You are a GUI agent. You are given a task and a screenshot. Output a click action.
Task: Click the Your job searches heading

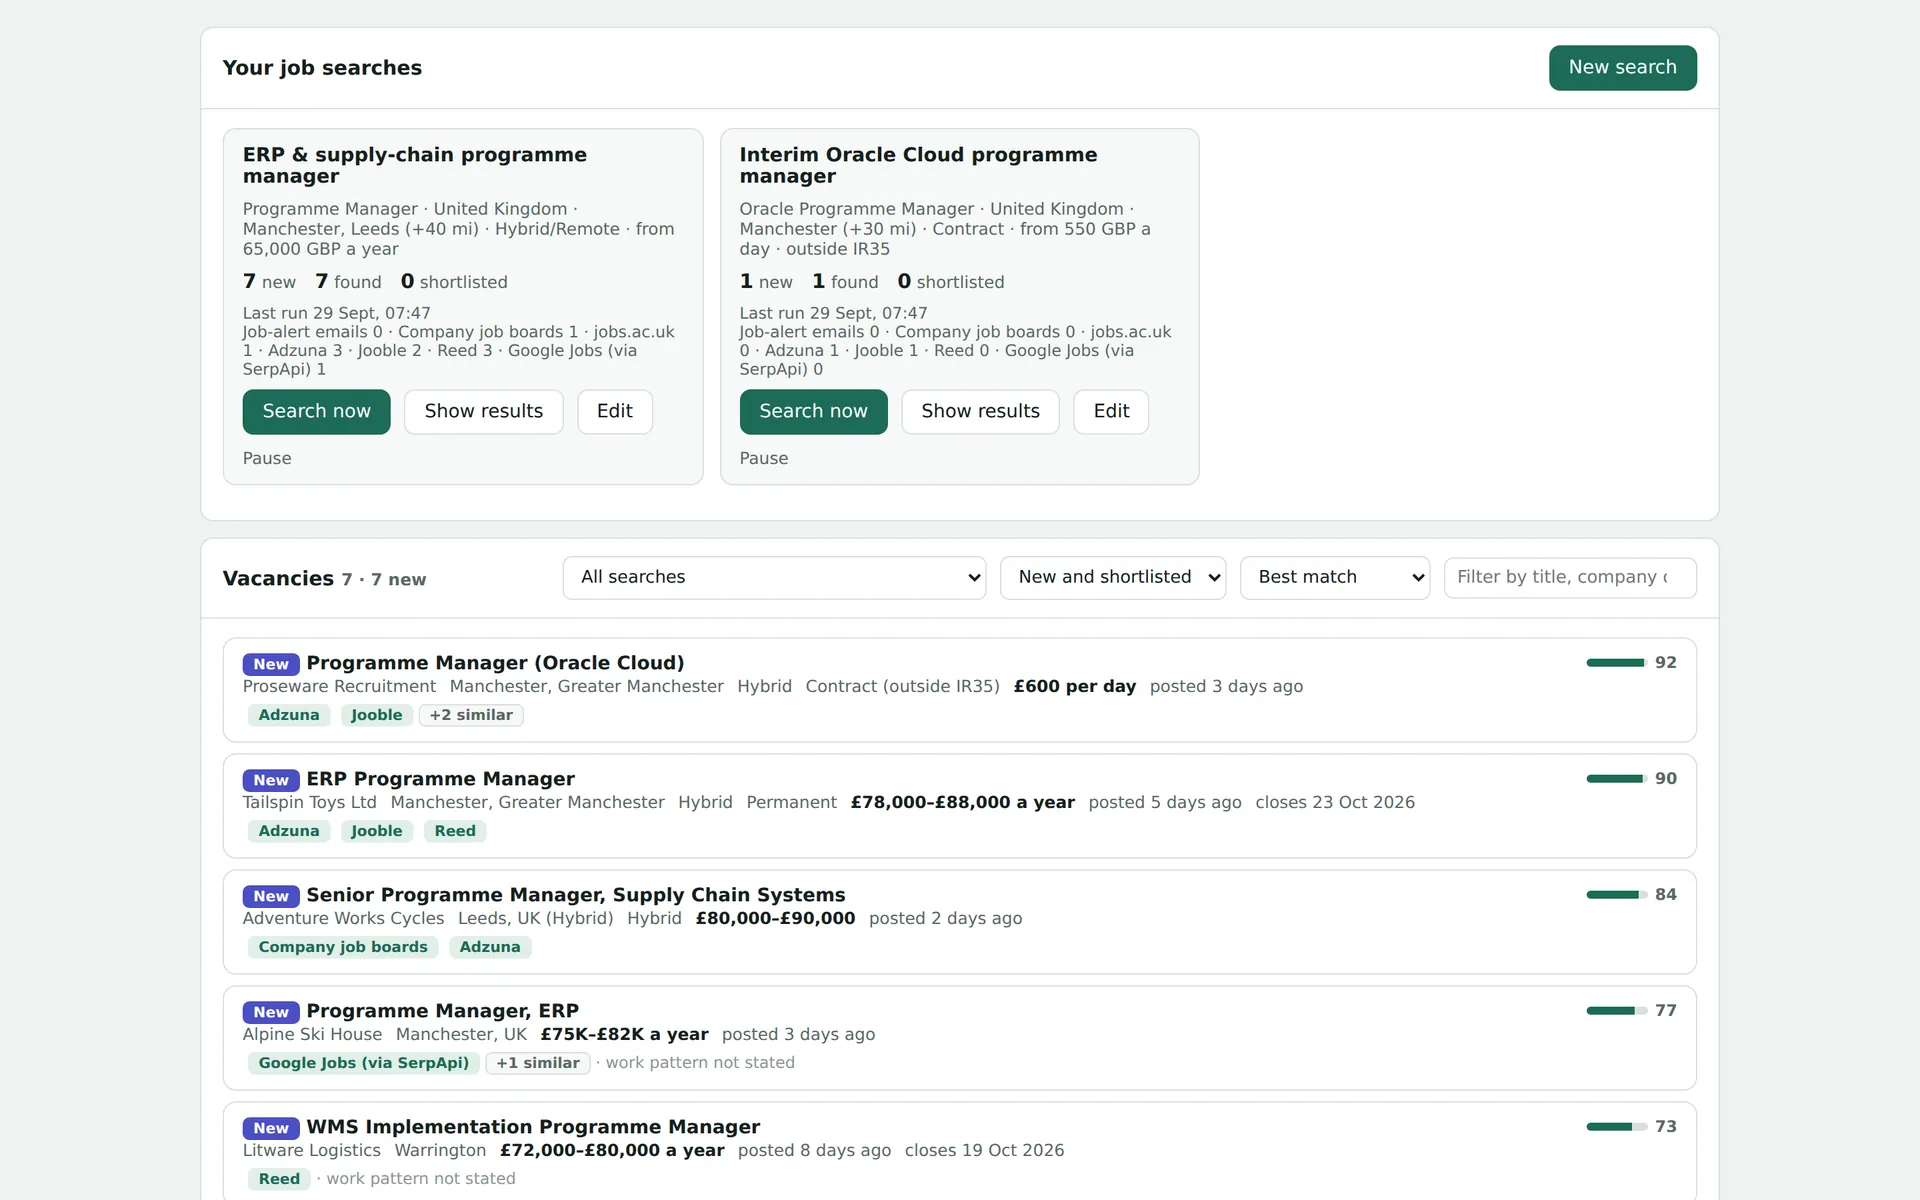(322, 67)
